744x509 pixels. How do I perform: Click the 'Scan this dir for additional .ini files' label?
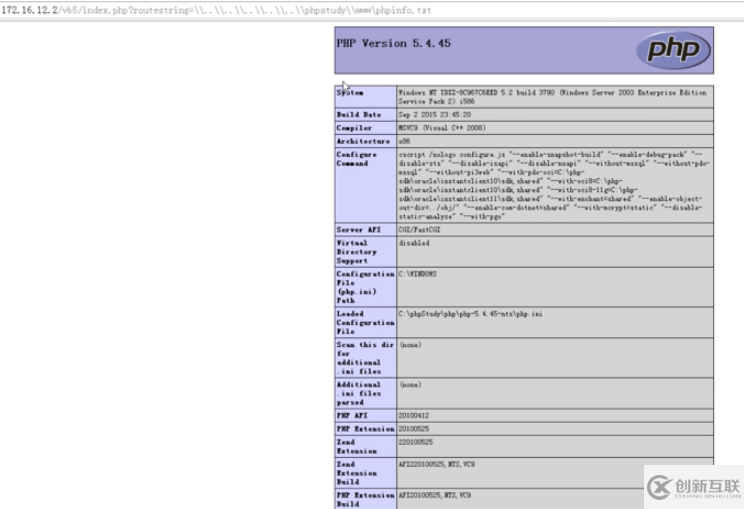(x=365, y=358)
